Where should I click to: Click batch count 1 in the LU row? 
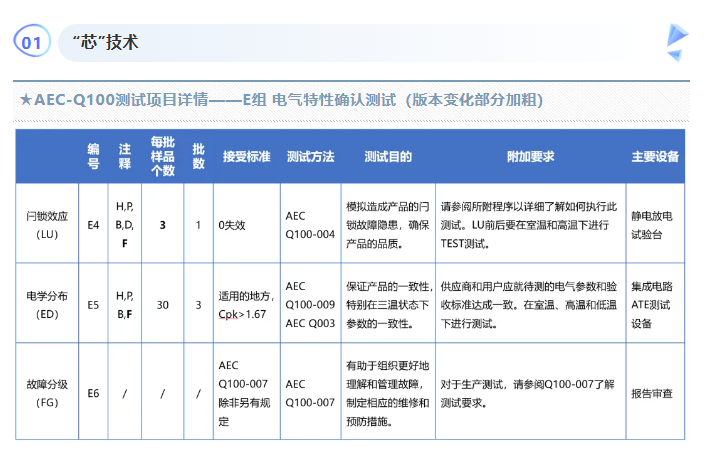(x=198, y=225)
